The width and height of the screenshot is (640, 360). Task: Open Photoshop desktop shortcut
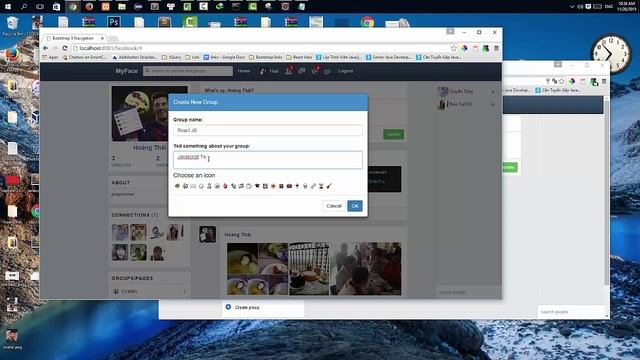113,22
